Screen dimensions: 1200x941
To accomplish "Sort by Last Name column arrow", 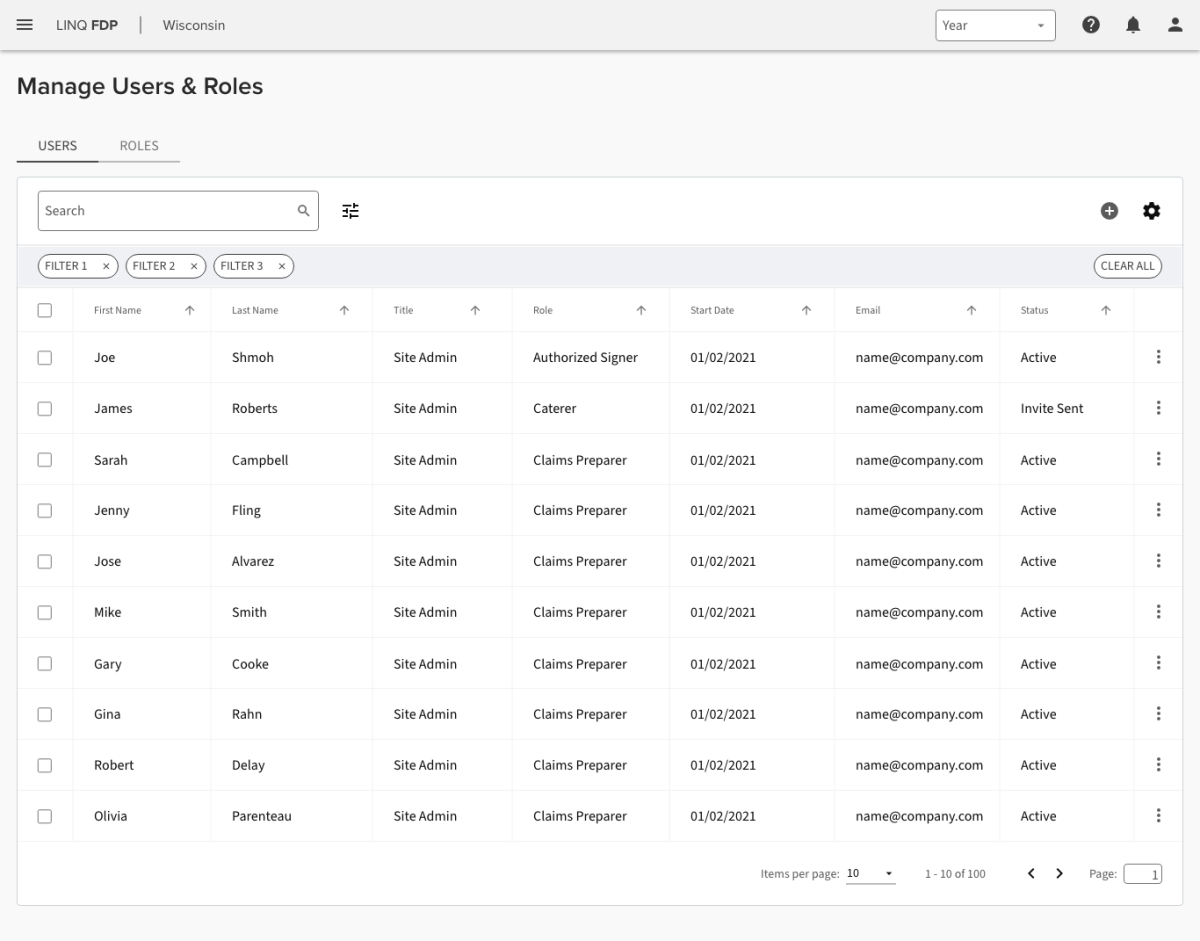I will (344, 311).
